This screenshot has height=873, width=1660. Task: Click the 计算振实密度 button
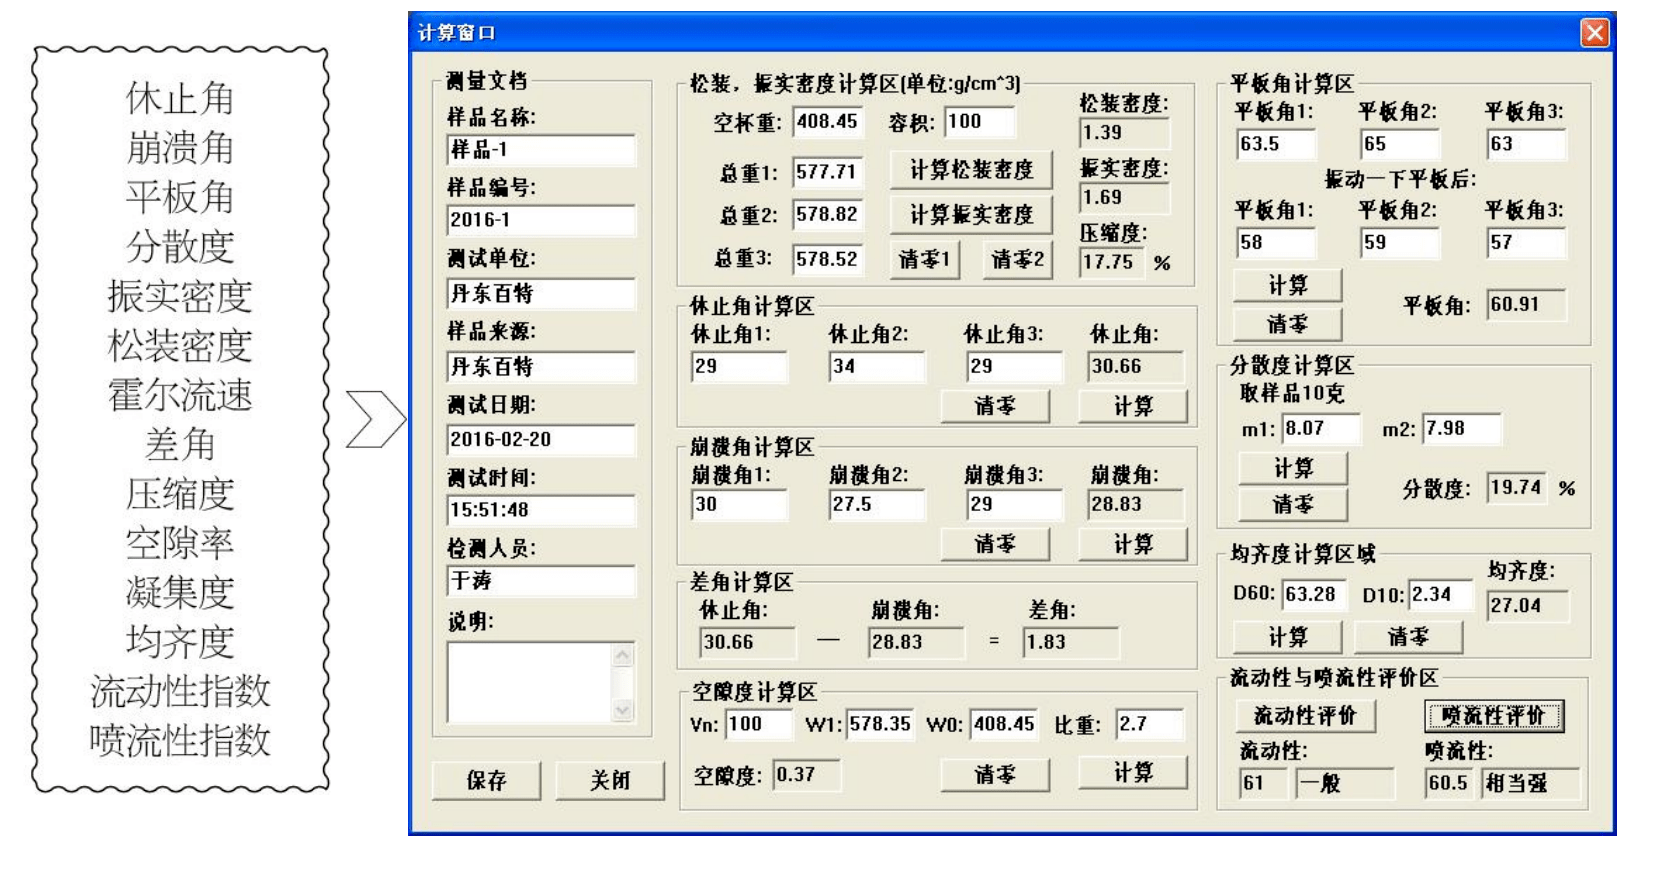(x=971, y=215)
